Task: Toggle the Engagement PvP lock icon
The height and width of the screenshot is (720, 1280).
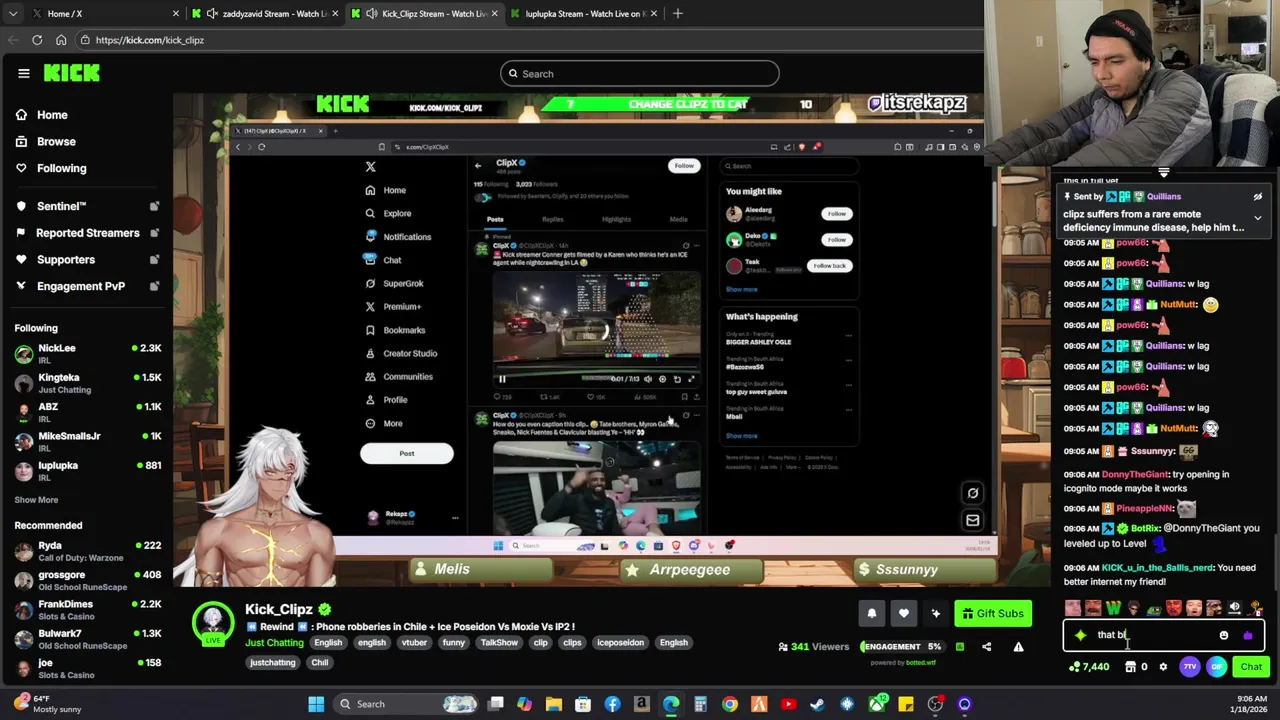Action: click(154, 286)
